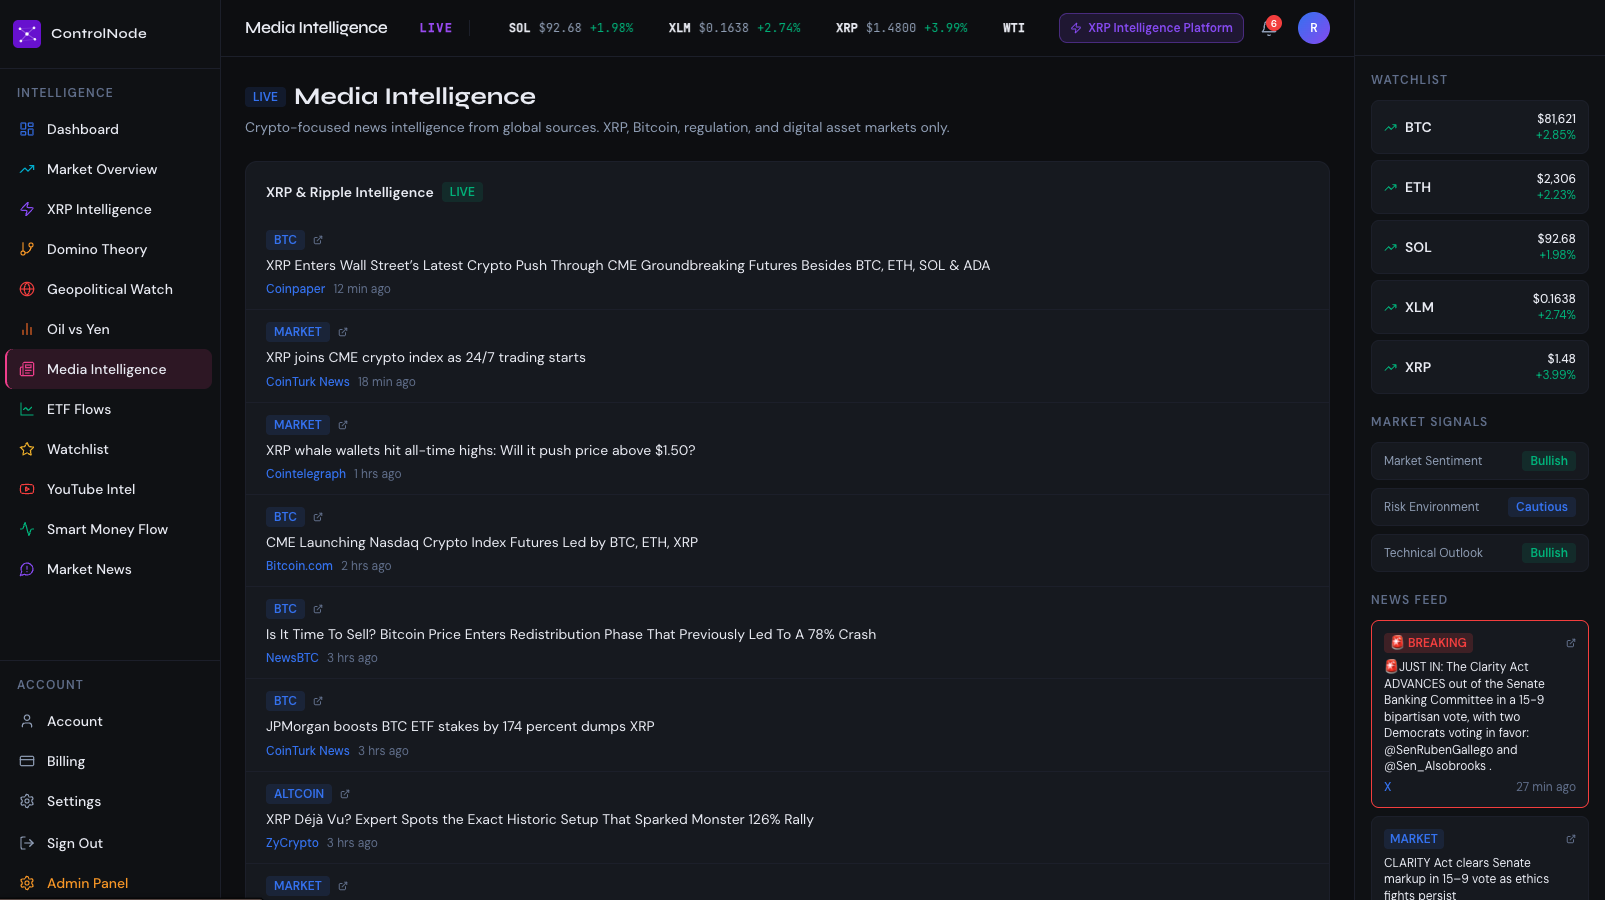Click Market Sentiment Bullish badge
Viewport: 1605px width, 900px height.
tap(1548, 461)
